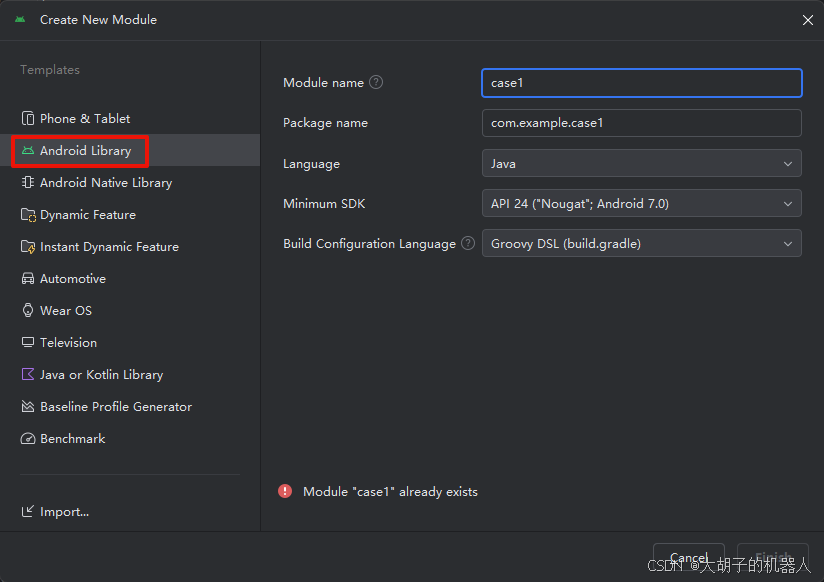The image size is (824, 582).
Task: Show help for Build Configuration Language
Action: [x=468, y=243]
